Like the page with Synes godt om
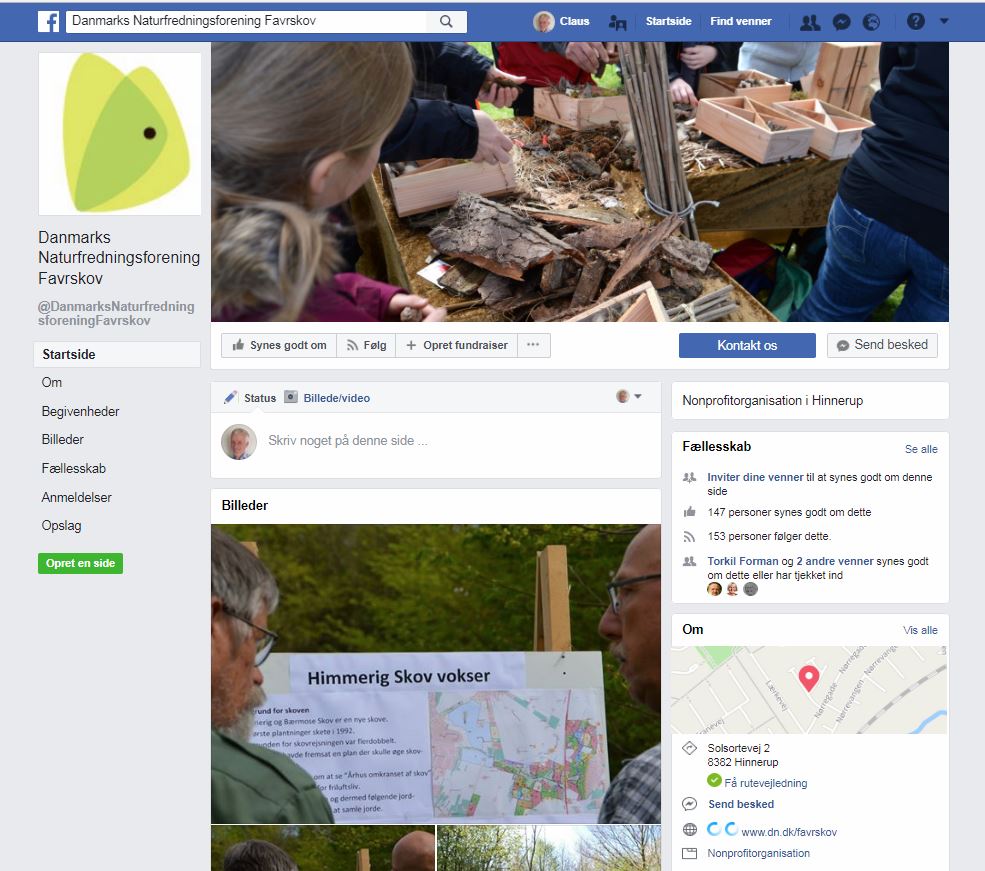 coord(279,345)
